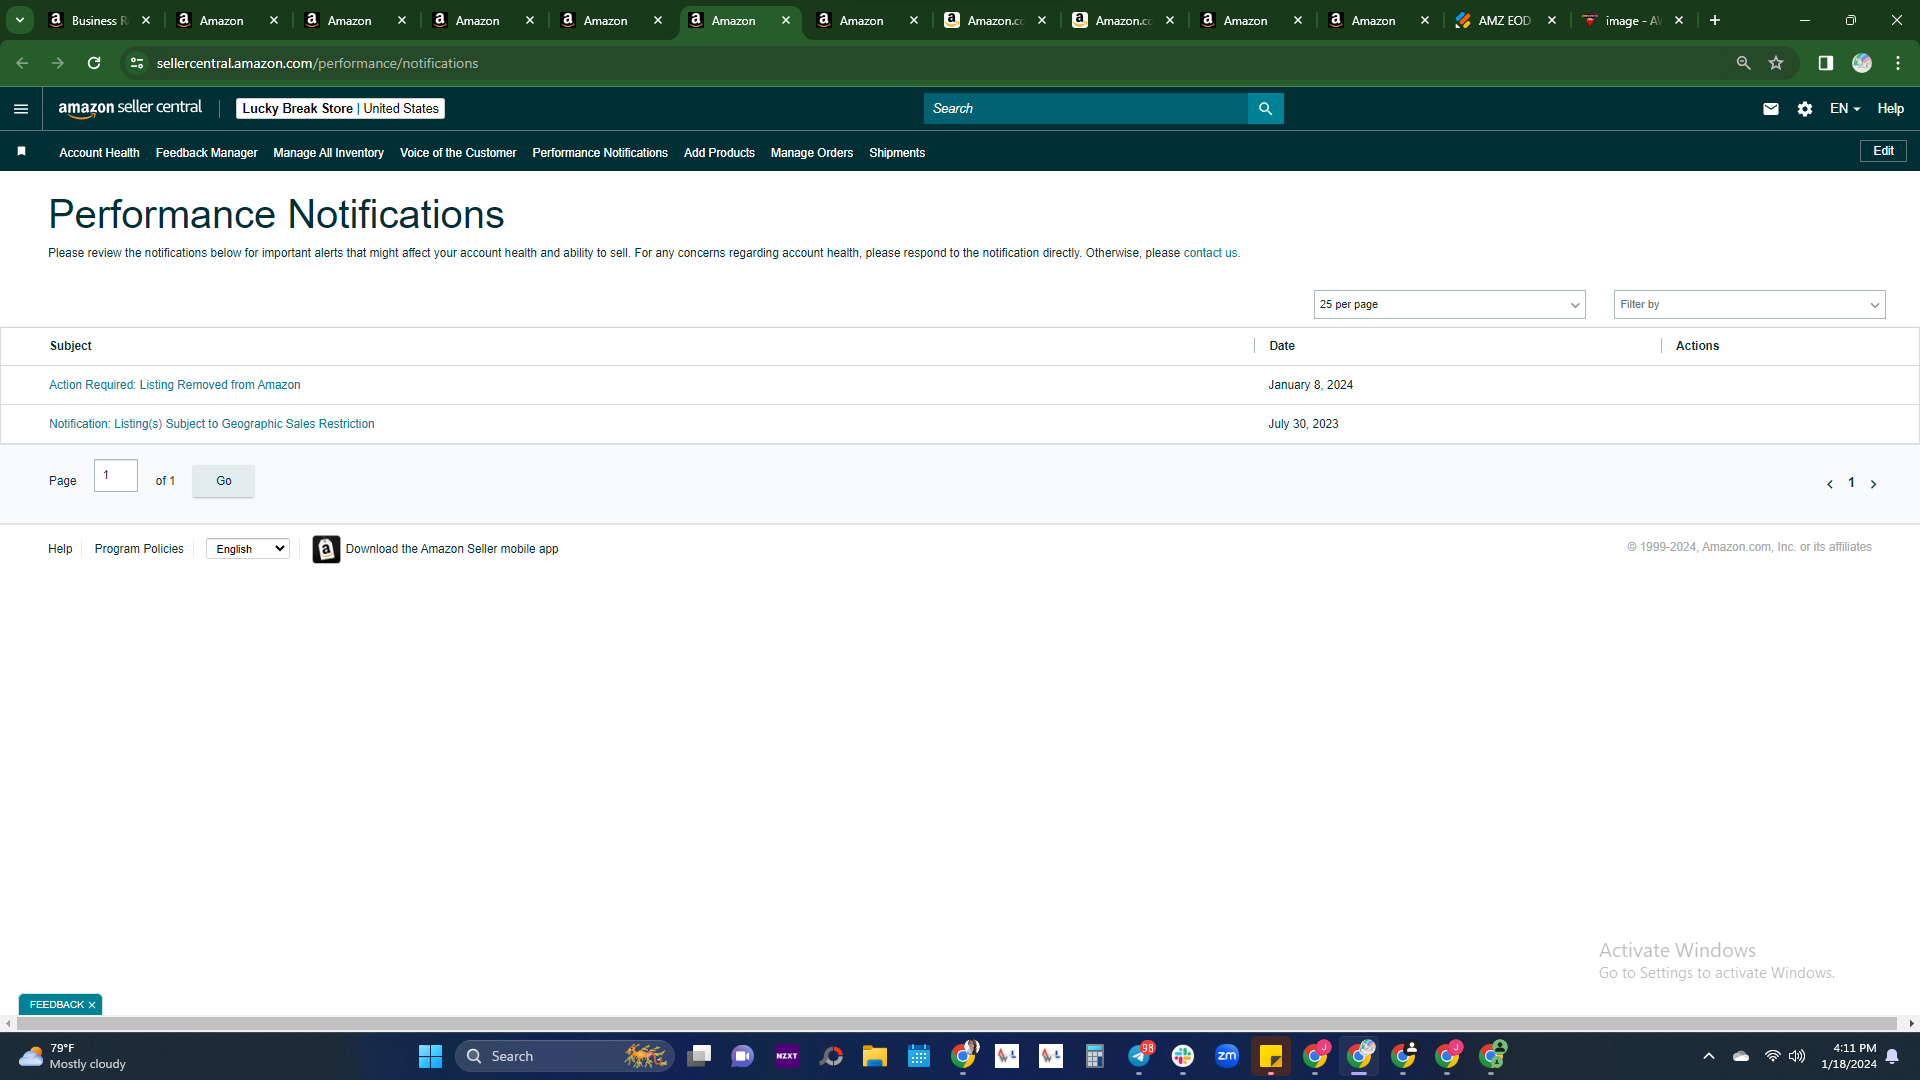The width and height of the screenshot is (1920, 1080).
Task: Click the FEEDBACK button
Action: [x=56, y=1005]
